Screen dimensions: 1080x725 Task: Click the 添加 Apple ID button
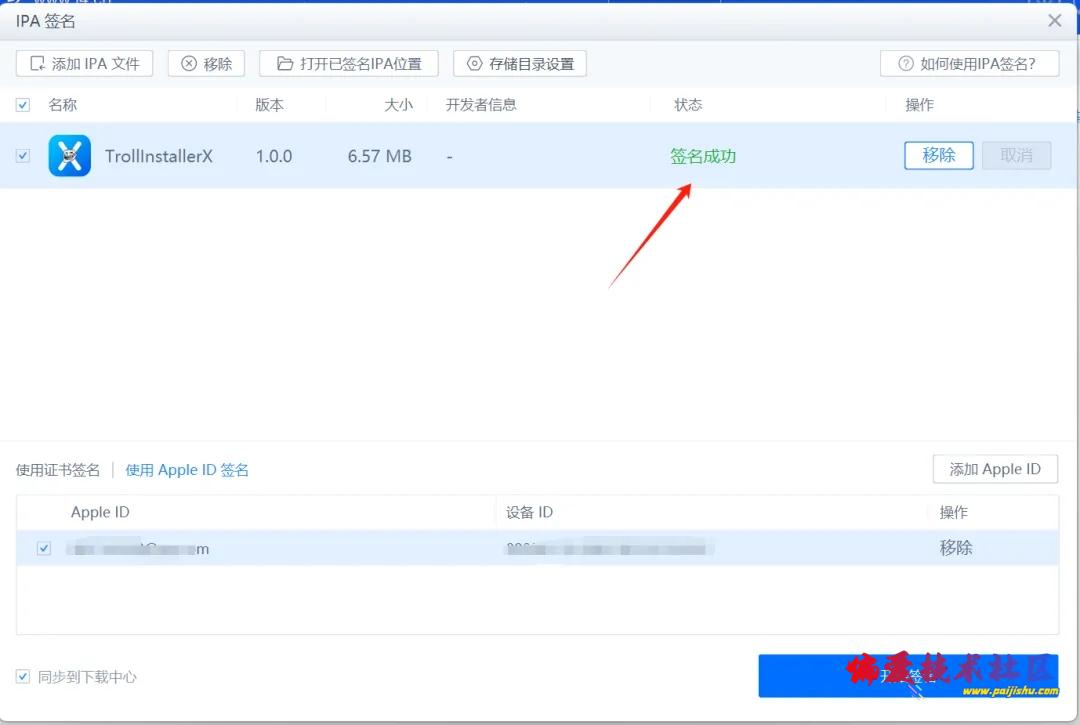pos(995,469)
